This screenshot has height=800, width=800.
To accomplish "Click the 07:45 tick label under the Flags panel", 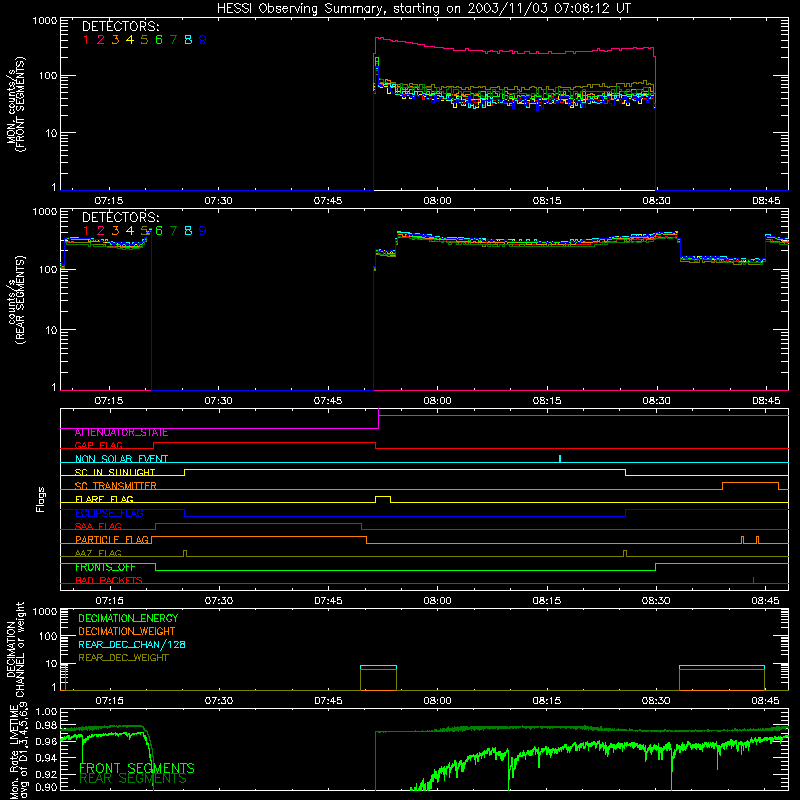I will 328,601.
